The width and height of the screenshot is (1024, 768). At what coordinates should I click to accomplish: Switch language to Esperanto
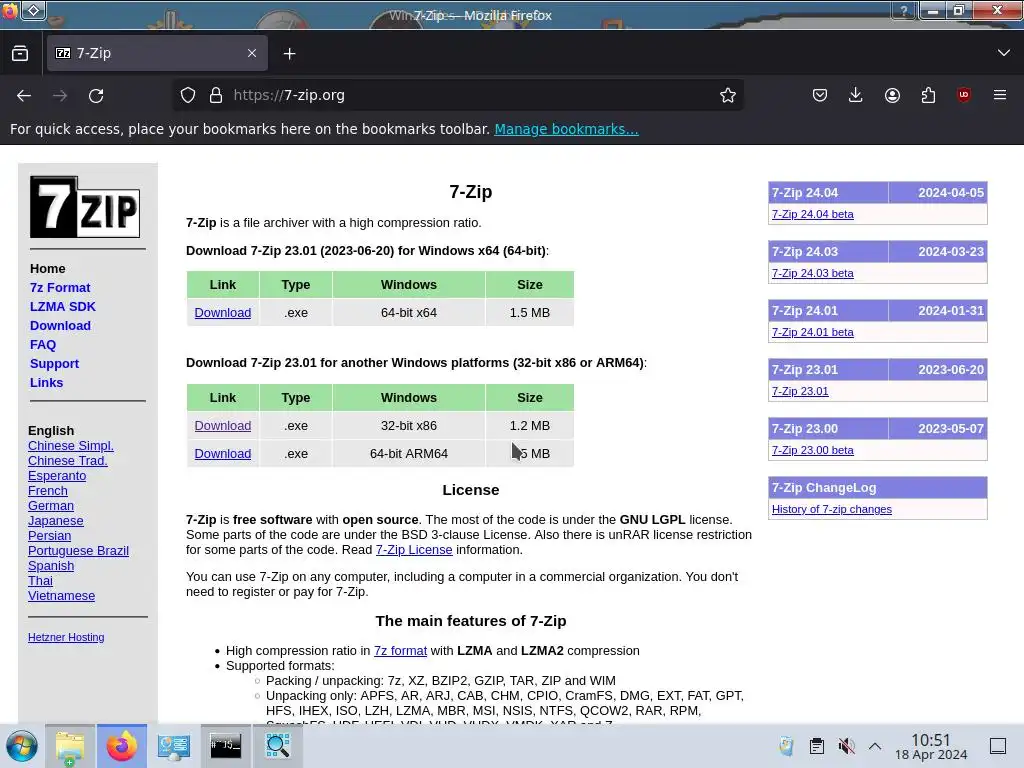coord(57,475)
